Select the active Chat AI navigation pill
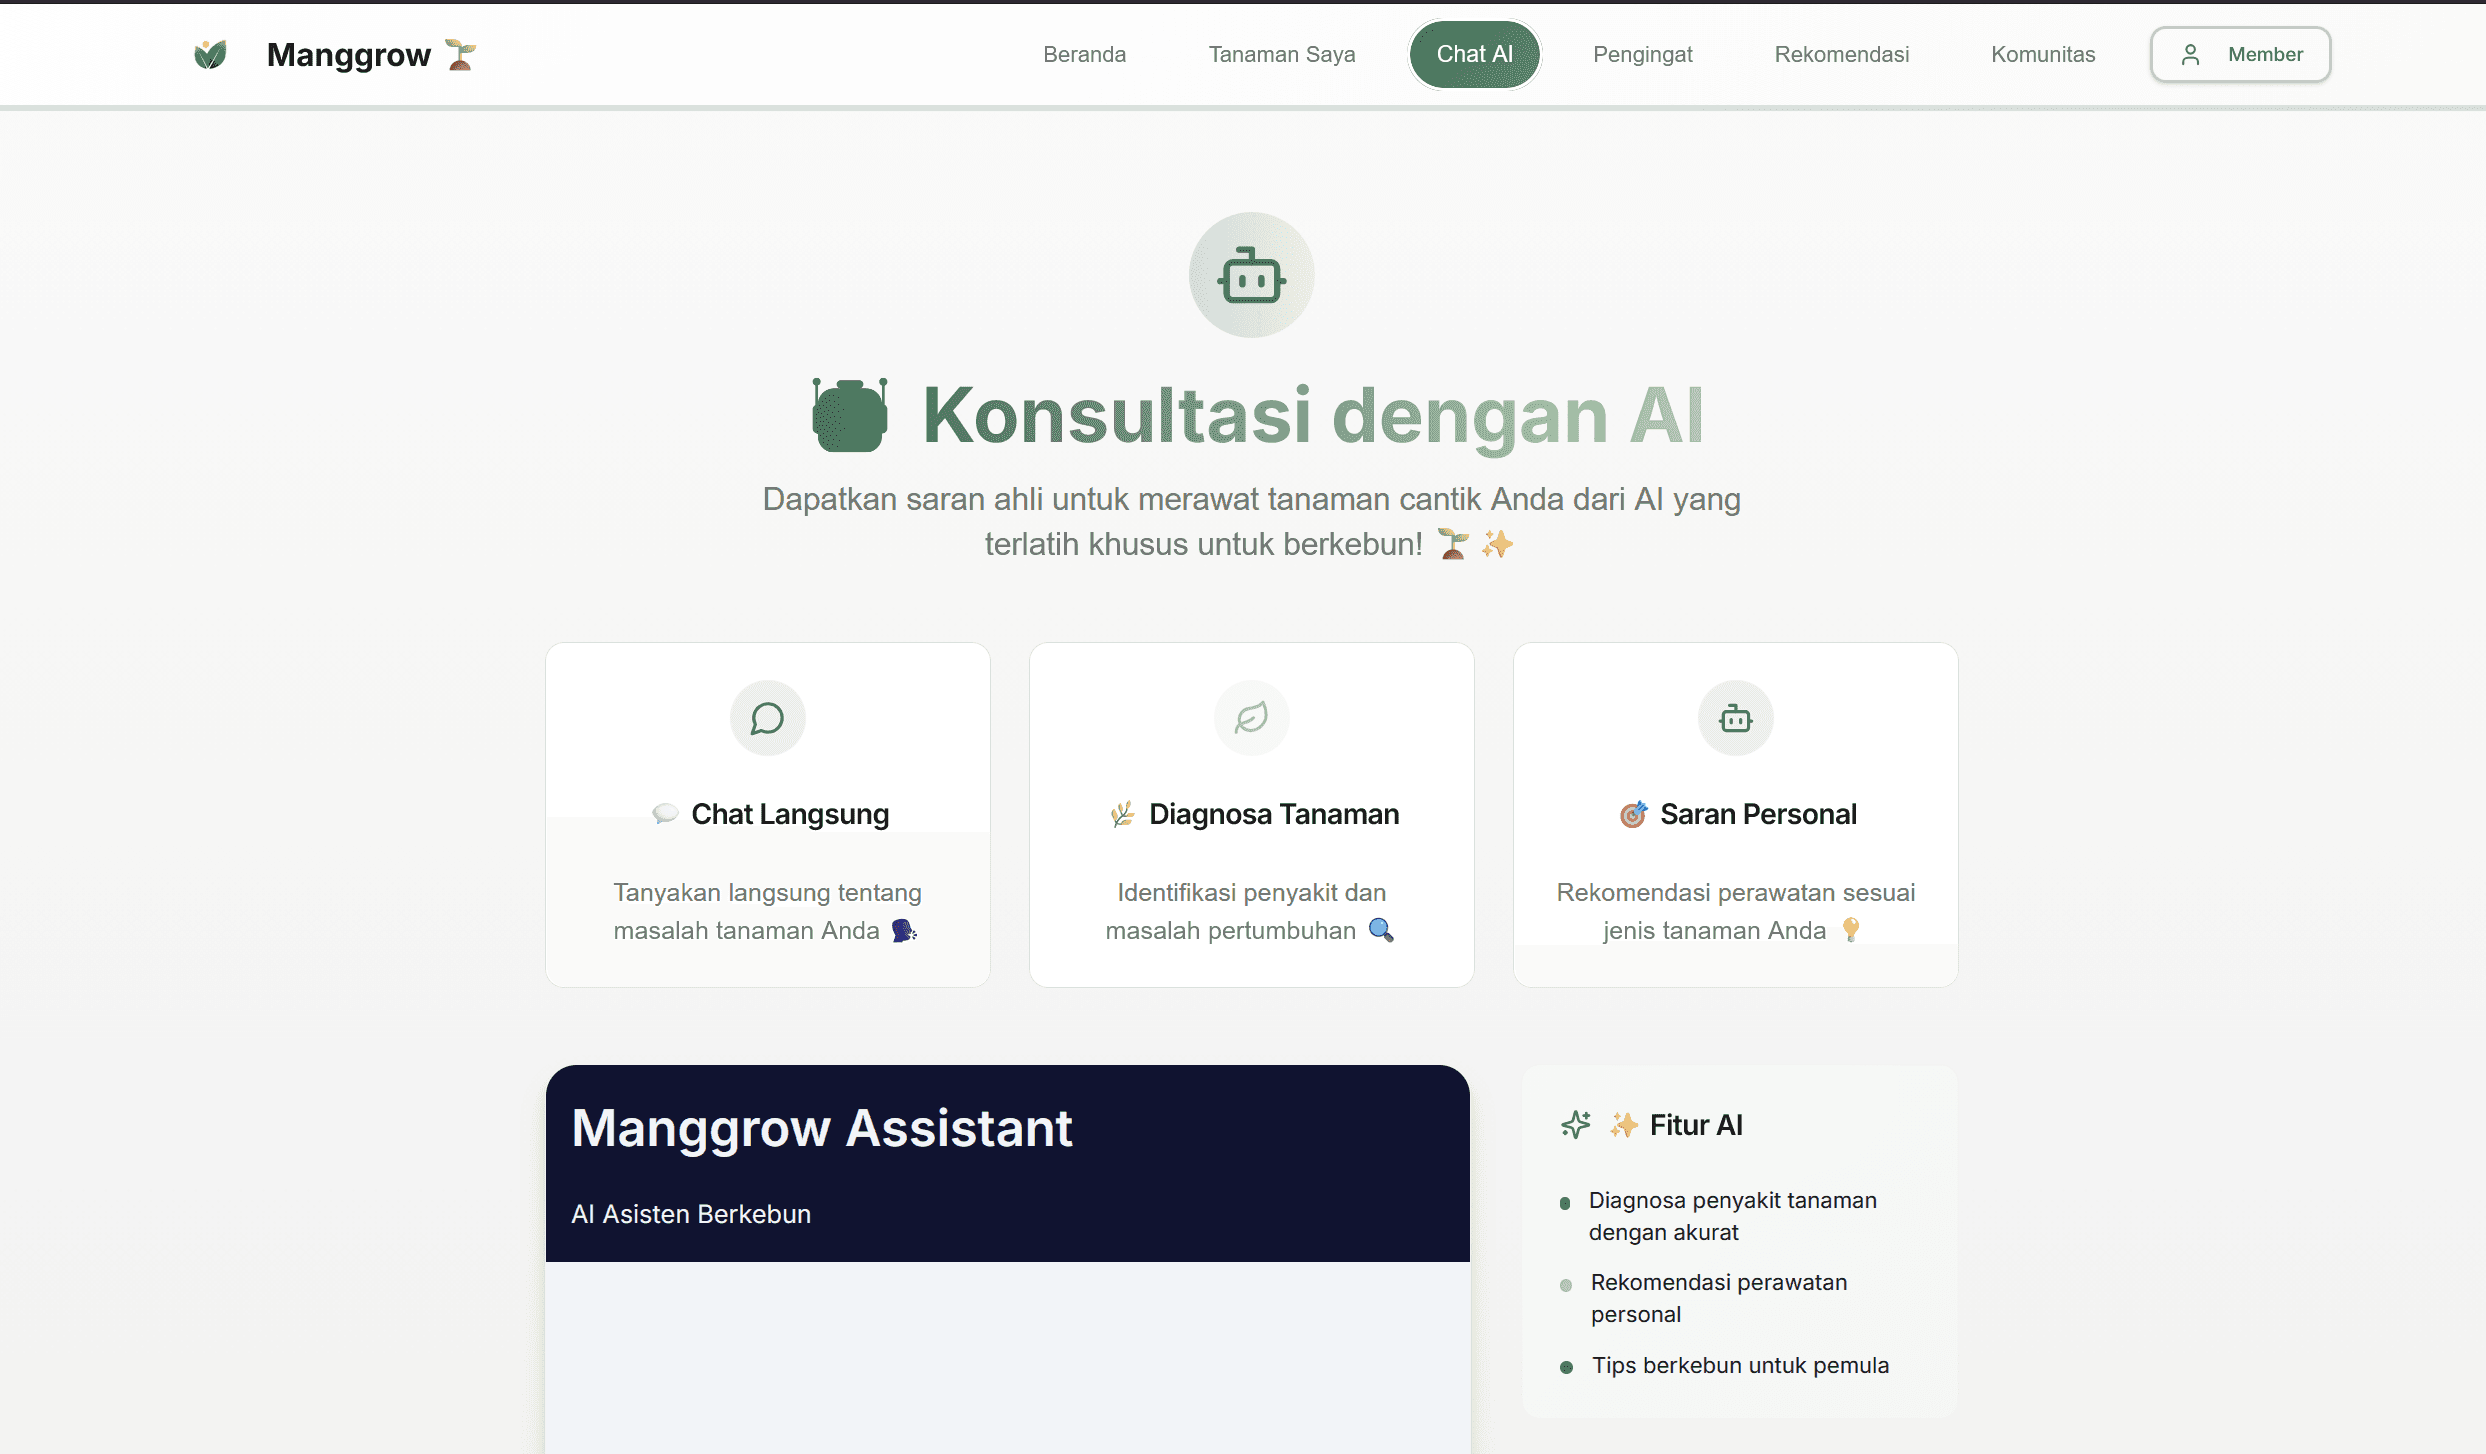 [x=1474, y=54]
